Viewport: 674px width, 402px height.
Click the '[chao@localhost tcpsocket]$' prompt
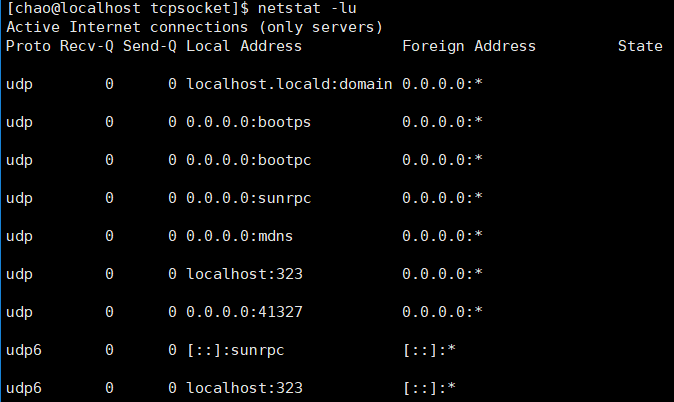pos(128,9)
